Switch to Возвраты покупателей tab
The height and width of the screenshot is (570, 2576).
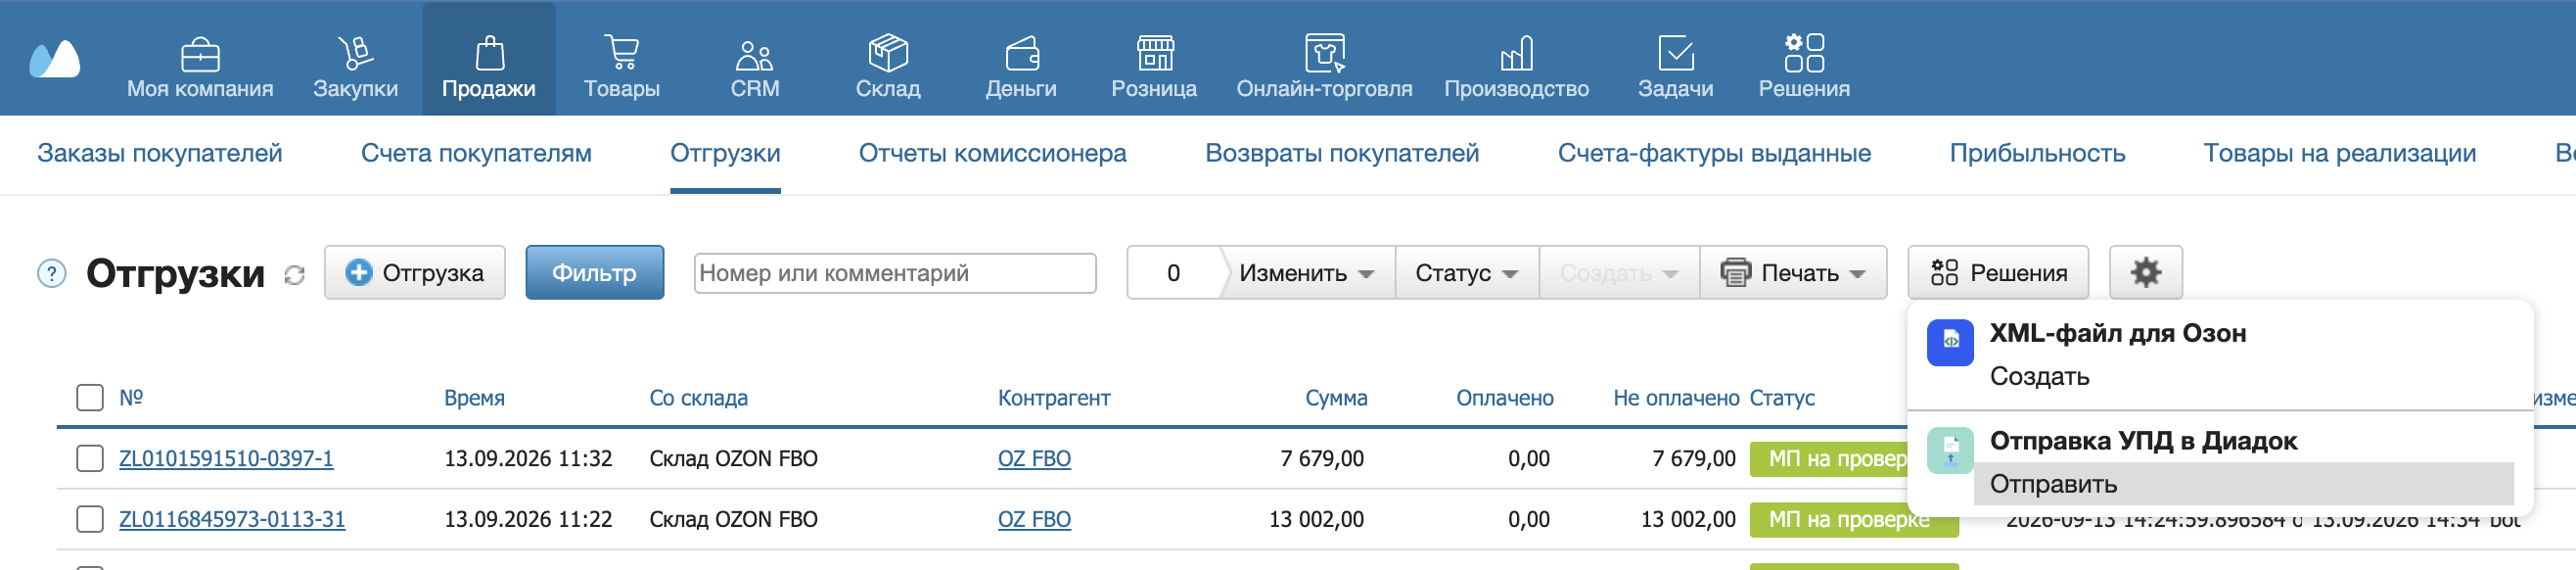[x=1341, y=153]
